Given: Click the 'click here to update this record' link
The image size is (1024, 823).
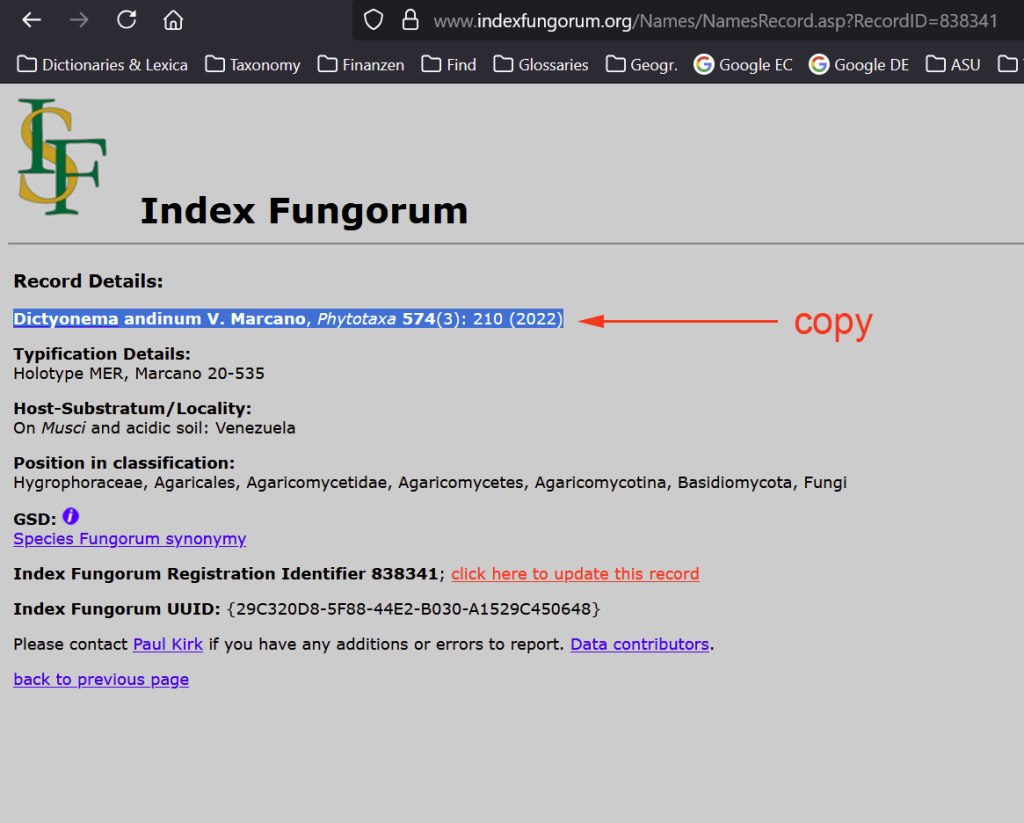Looking at the screenshot, I should [575, 574].
